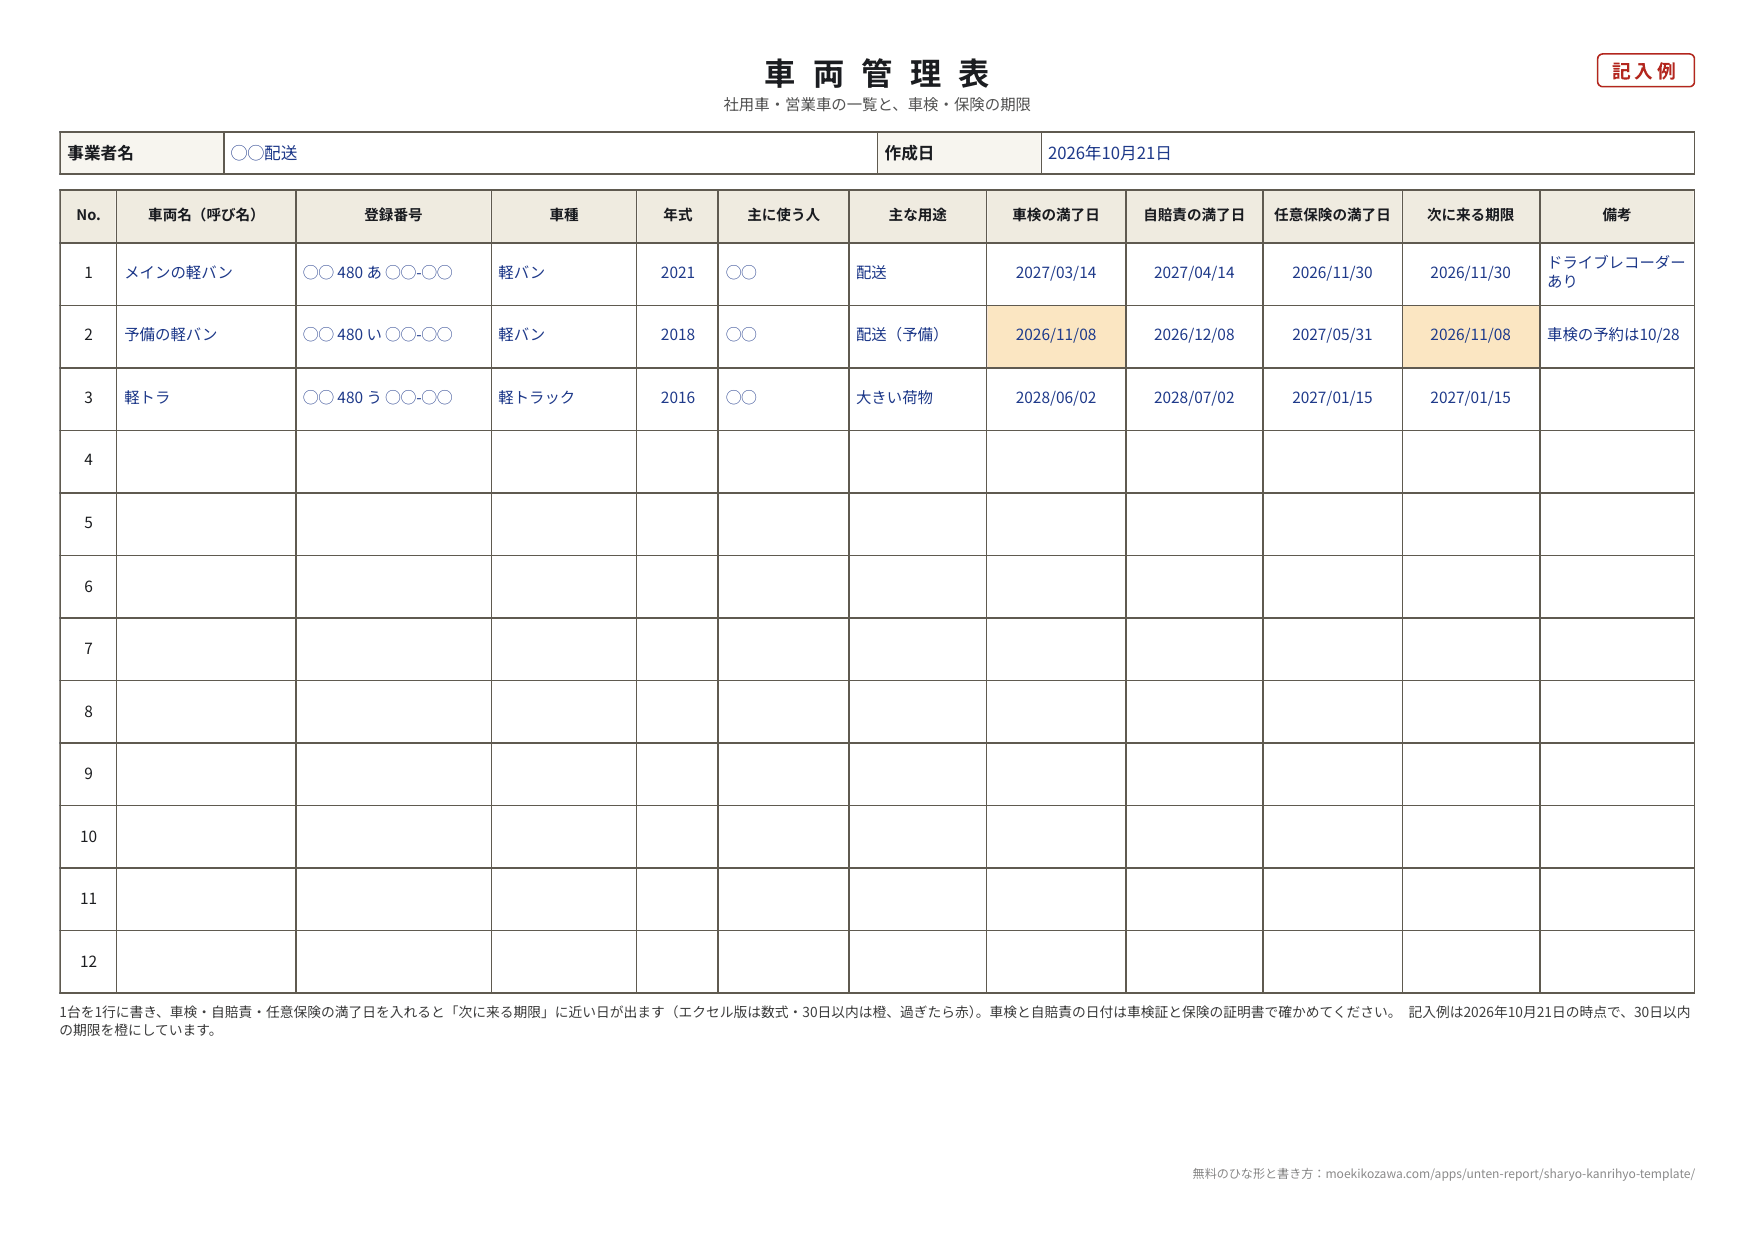Open the moekikozawa.com template link in footer

point(1509,1174)
